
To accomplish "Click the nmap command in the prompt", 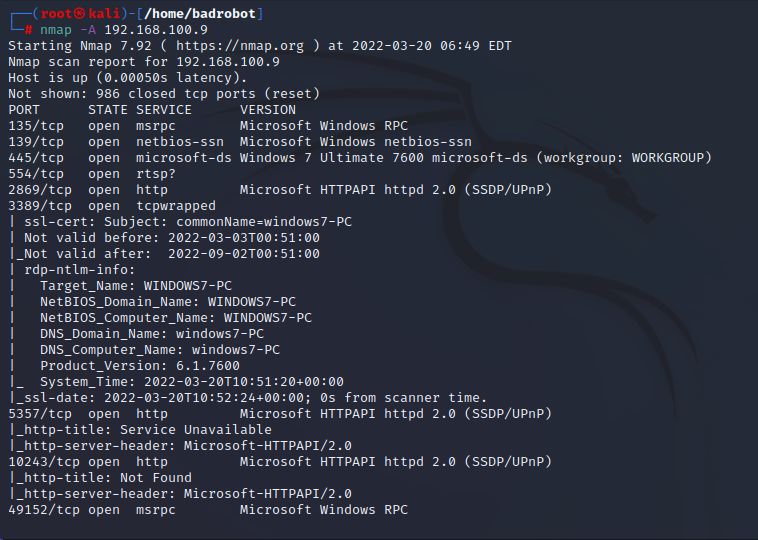I will pos(56,30).
